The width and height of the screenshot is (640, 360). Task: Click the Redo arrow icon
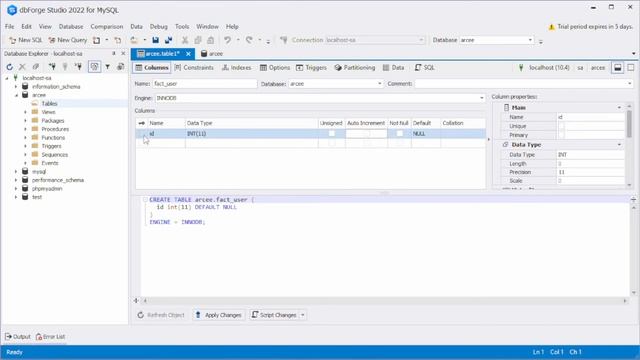[249, 40]
